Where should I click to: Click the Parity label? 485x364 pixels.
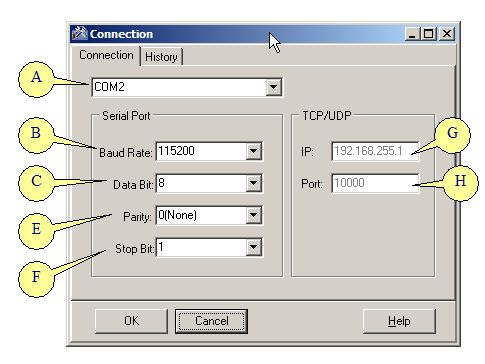[x=137, y=217]
